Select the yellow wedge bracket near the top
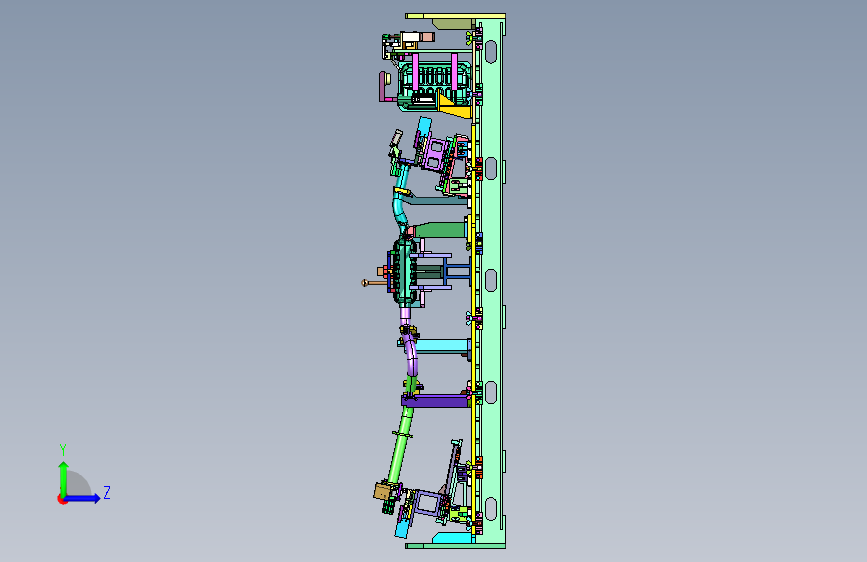 455,106
